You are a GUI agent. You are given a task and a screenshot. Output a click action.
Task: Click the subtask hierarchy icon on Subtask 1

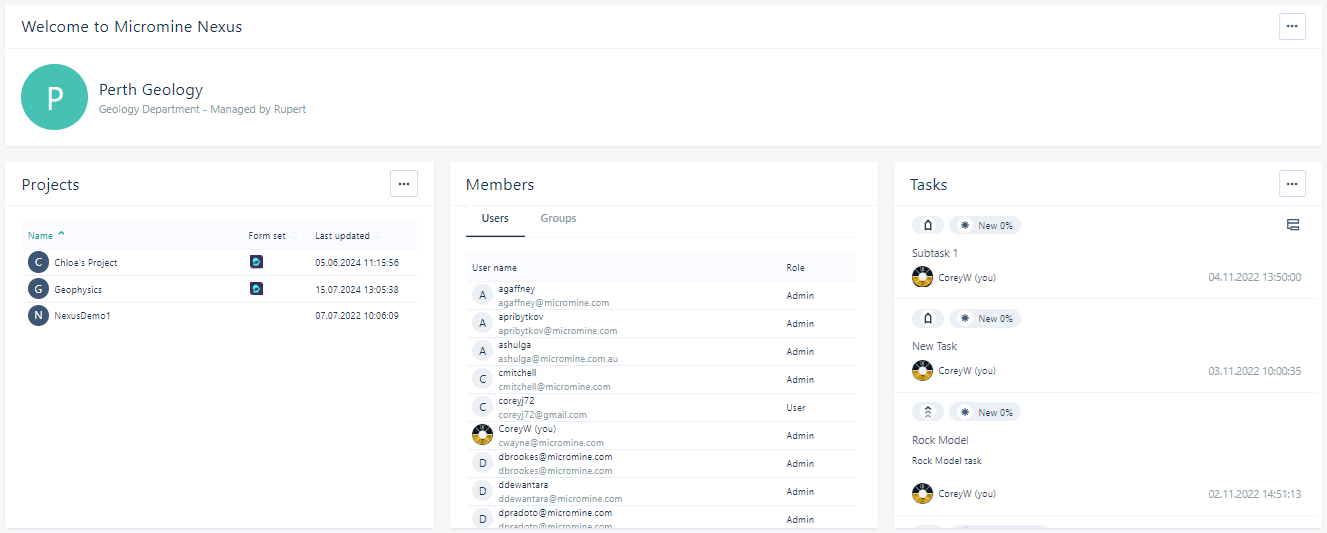(1292, 225)
